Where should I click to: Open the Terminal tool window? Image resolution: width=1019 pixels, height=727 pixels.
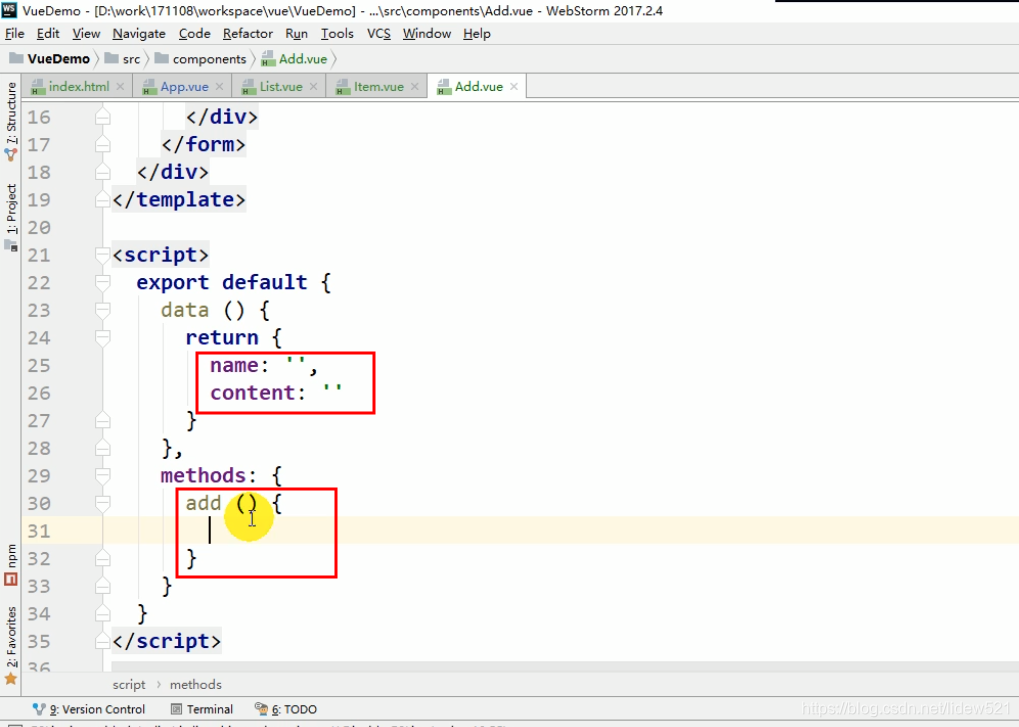coord(202,709)
